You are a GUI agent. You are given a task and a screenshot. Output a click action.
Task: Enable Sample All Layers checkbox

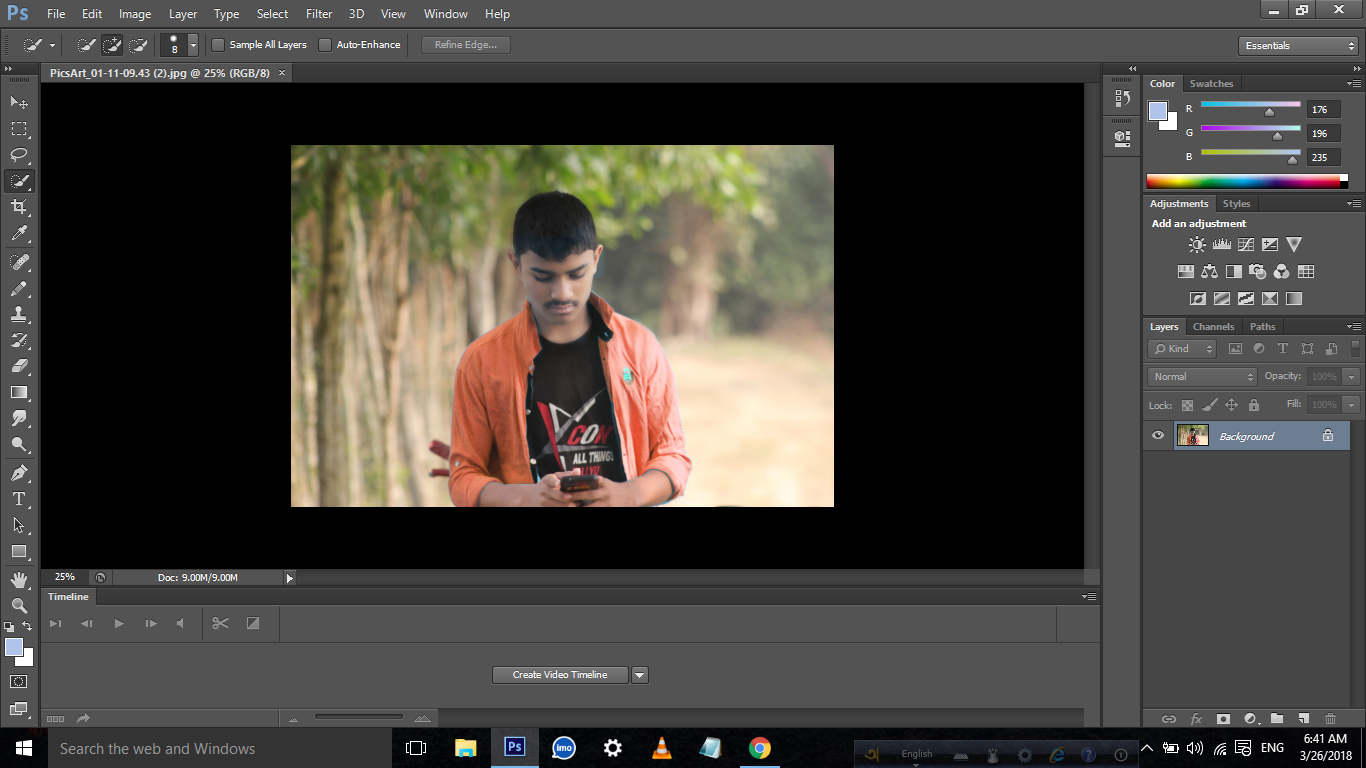click(x=218, y=45)
